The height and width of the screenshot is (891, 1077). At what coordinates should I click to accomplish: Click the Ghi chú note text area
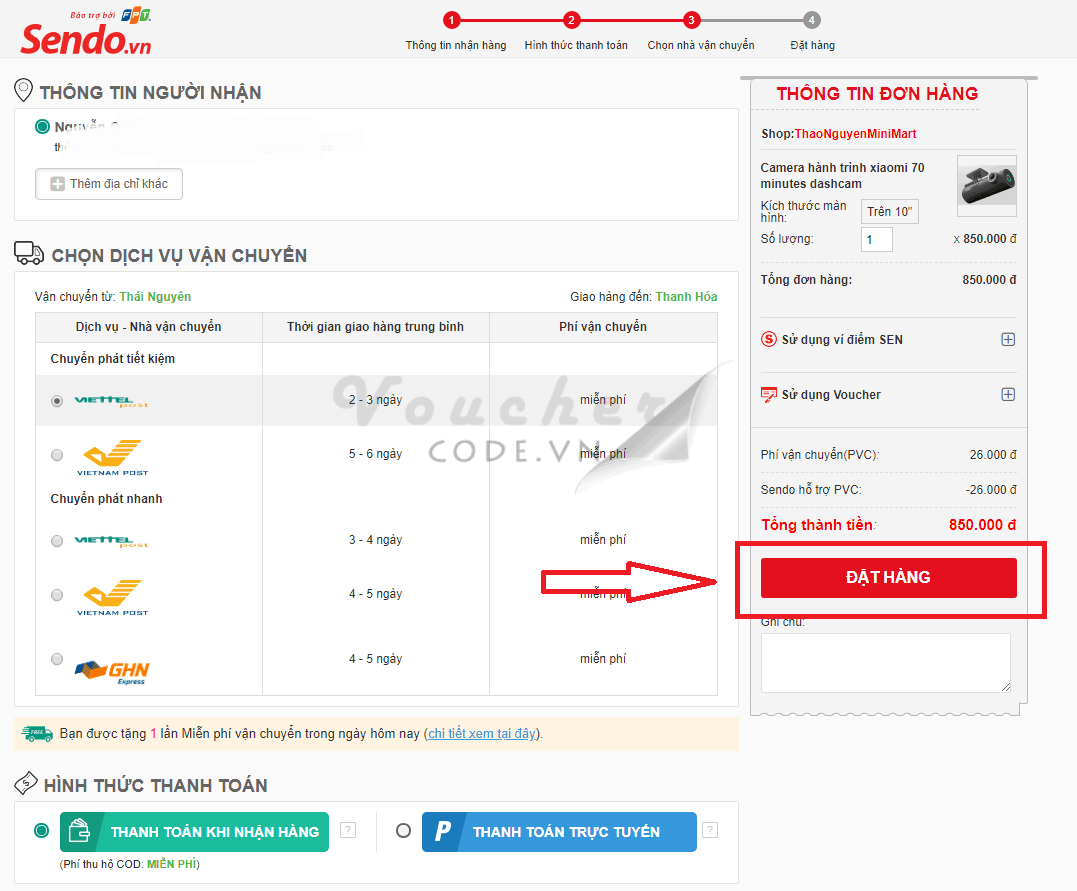(x=885, y=662)
